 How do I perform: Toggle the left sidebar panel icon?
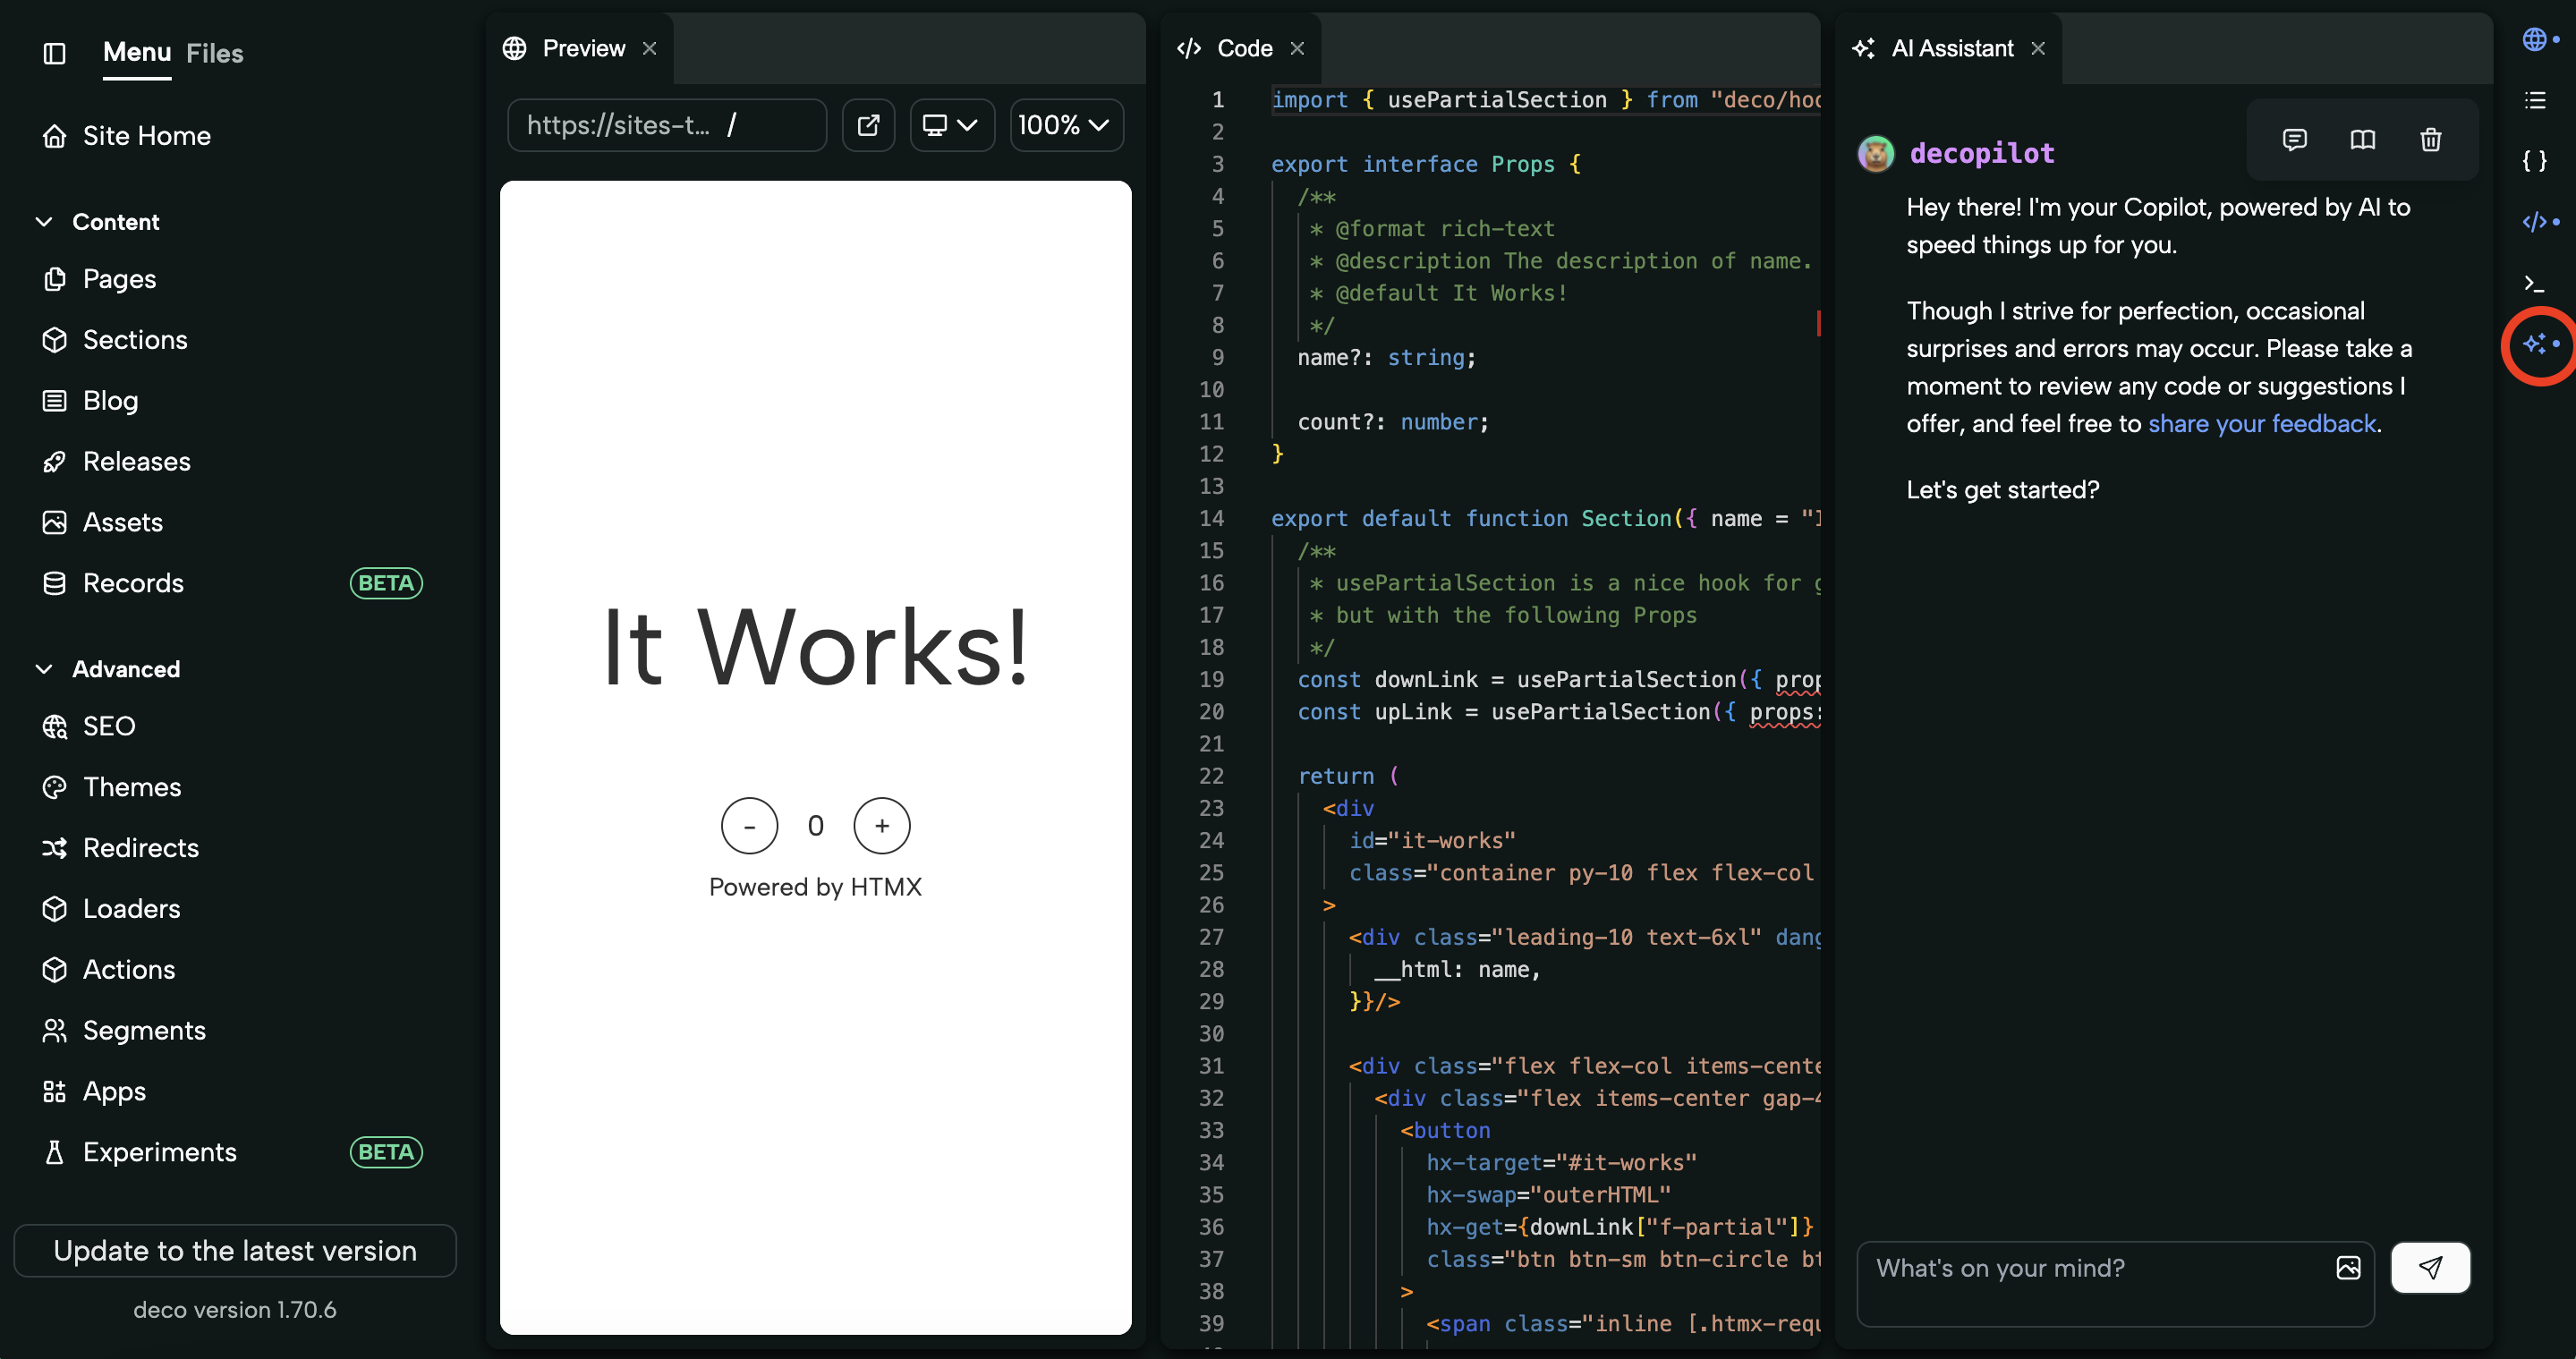[55, 53]
